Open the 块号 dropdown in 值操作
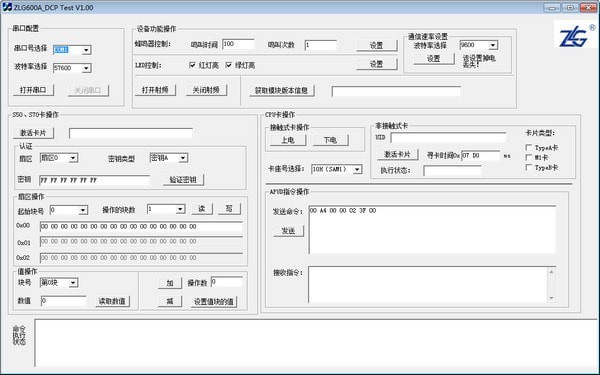 point(73,283)
